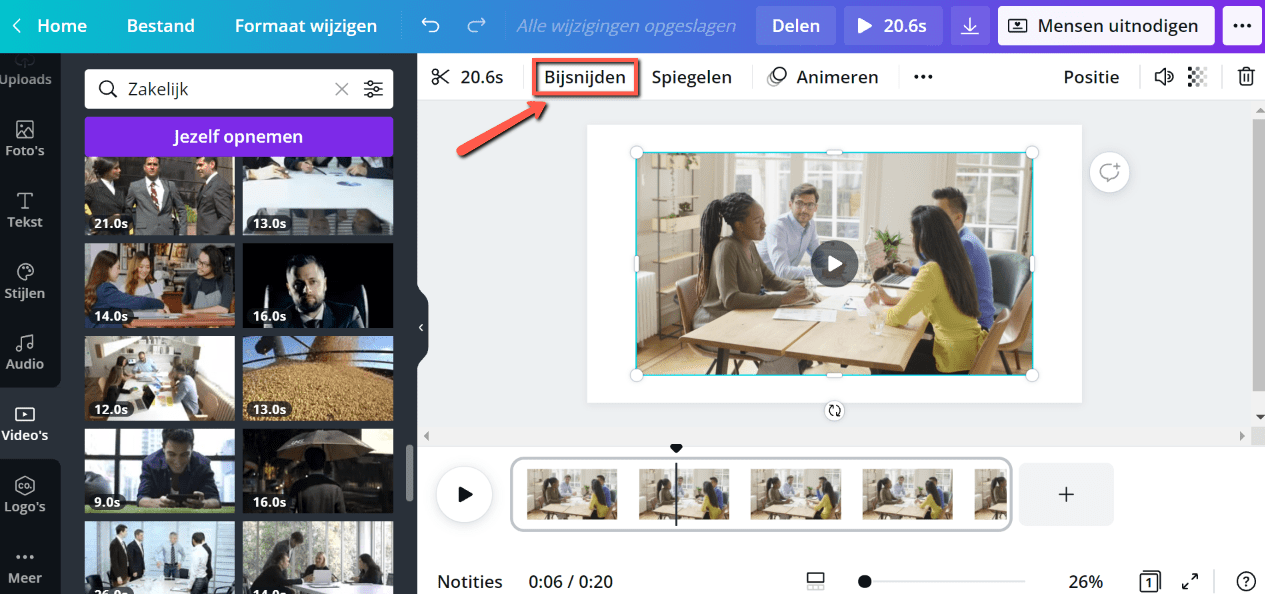This screenshot has width=1265, height=594.
Task: Adjust the zoom slider handle
Action: (864, 581)
